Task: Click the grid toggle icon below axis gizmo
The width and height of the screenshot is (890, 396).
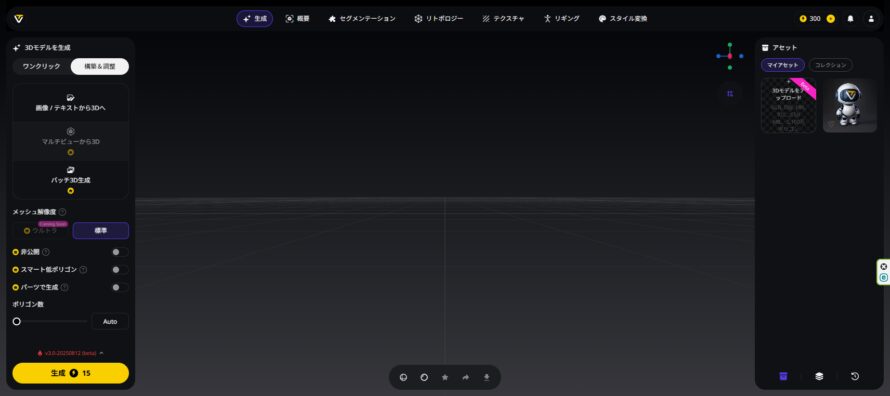Action: click(x=730, y=94)
